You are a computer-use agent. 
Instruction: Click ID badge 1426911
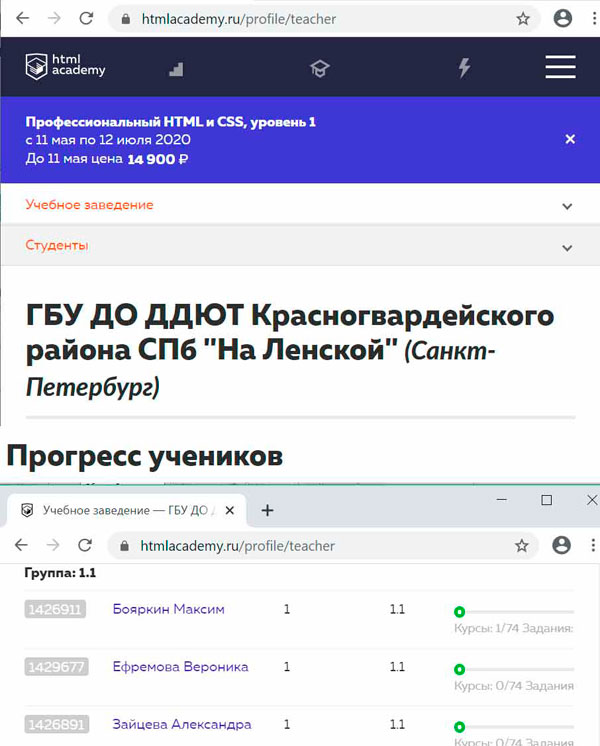click(x=55, y=609)
